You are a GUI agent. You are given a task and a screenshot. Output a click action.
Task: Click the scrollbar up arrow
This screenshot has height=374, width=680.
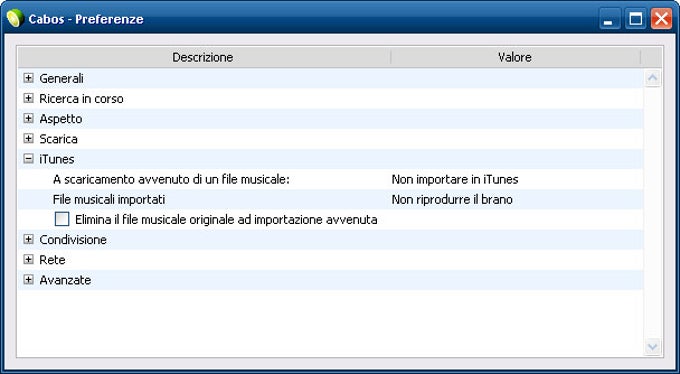(x=653, y=79)
